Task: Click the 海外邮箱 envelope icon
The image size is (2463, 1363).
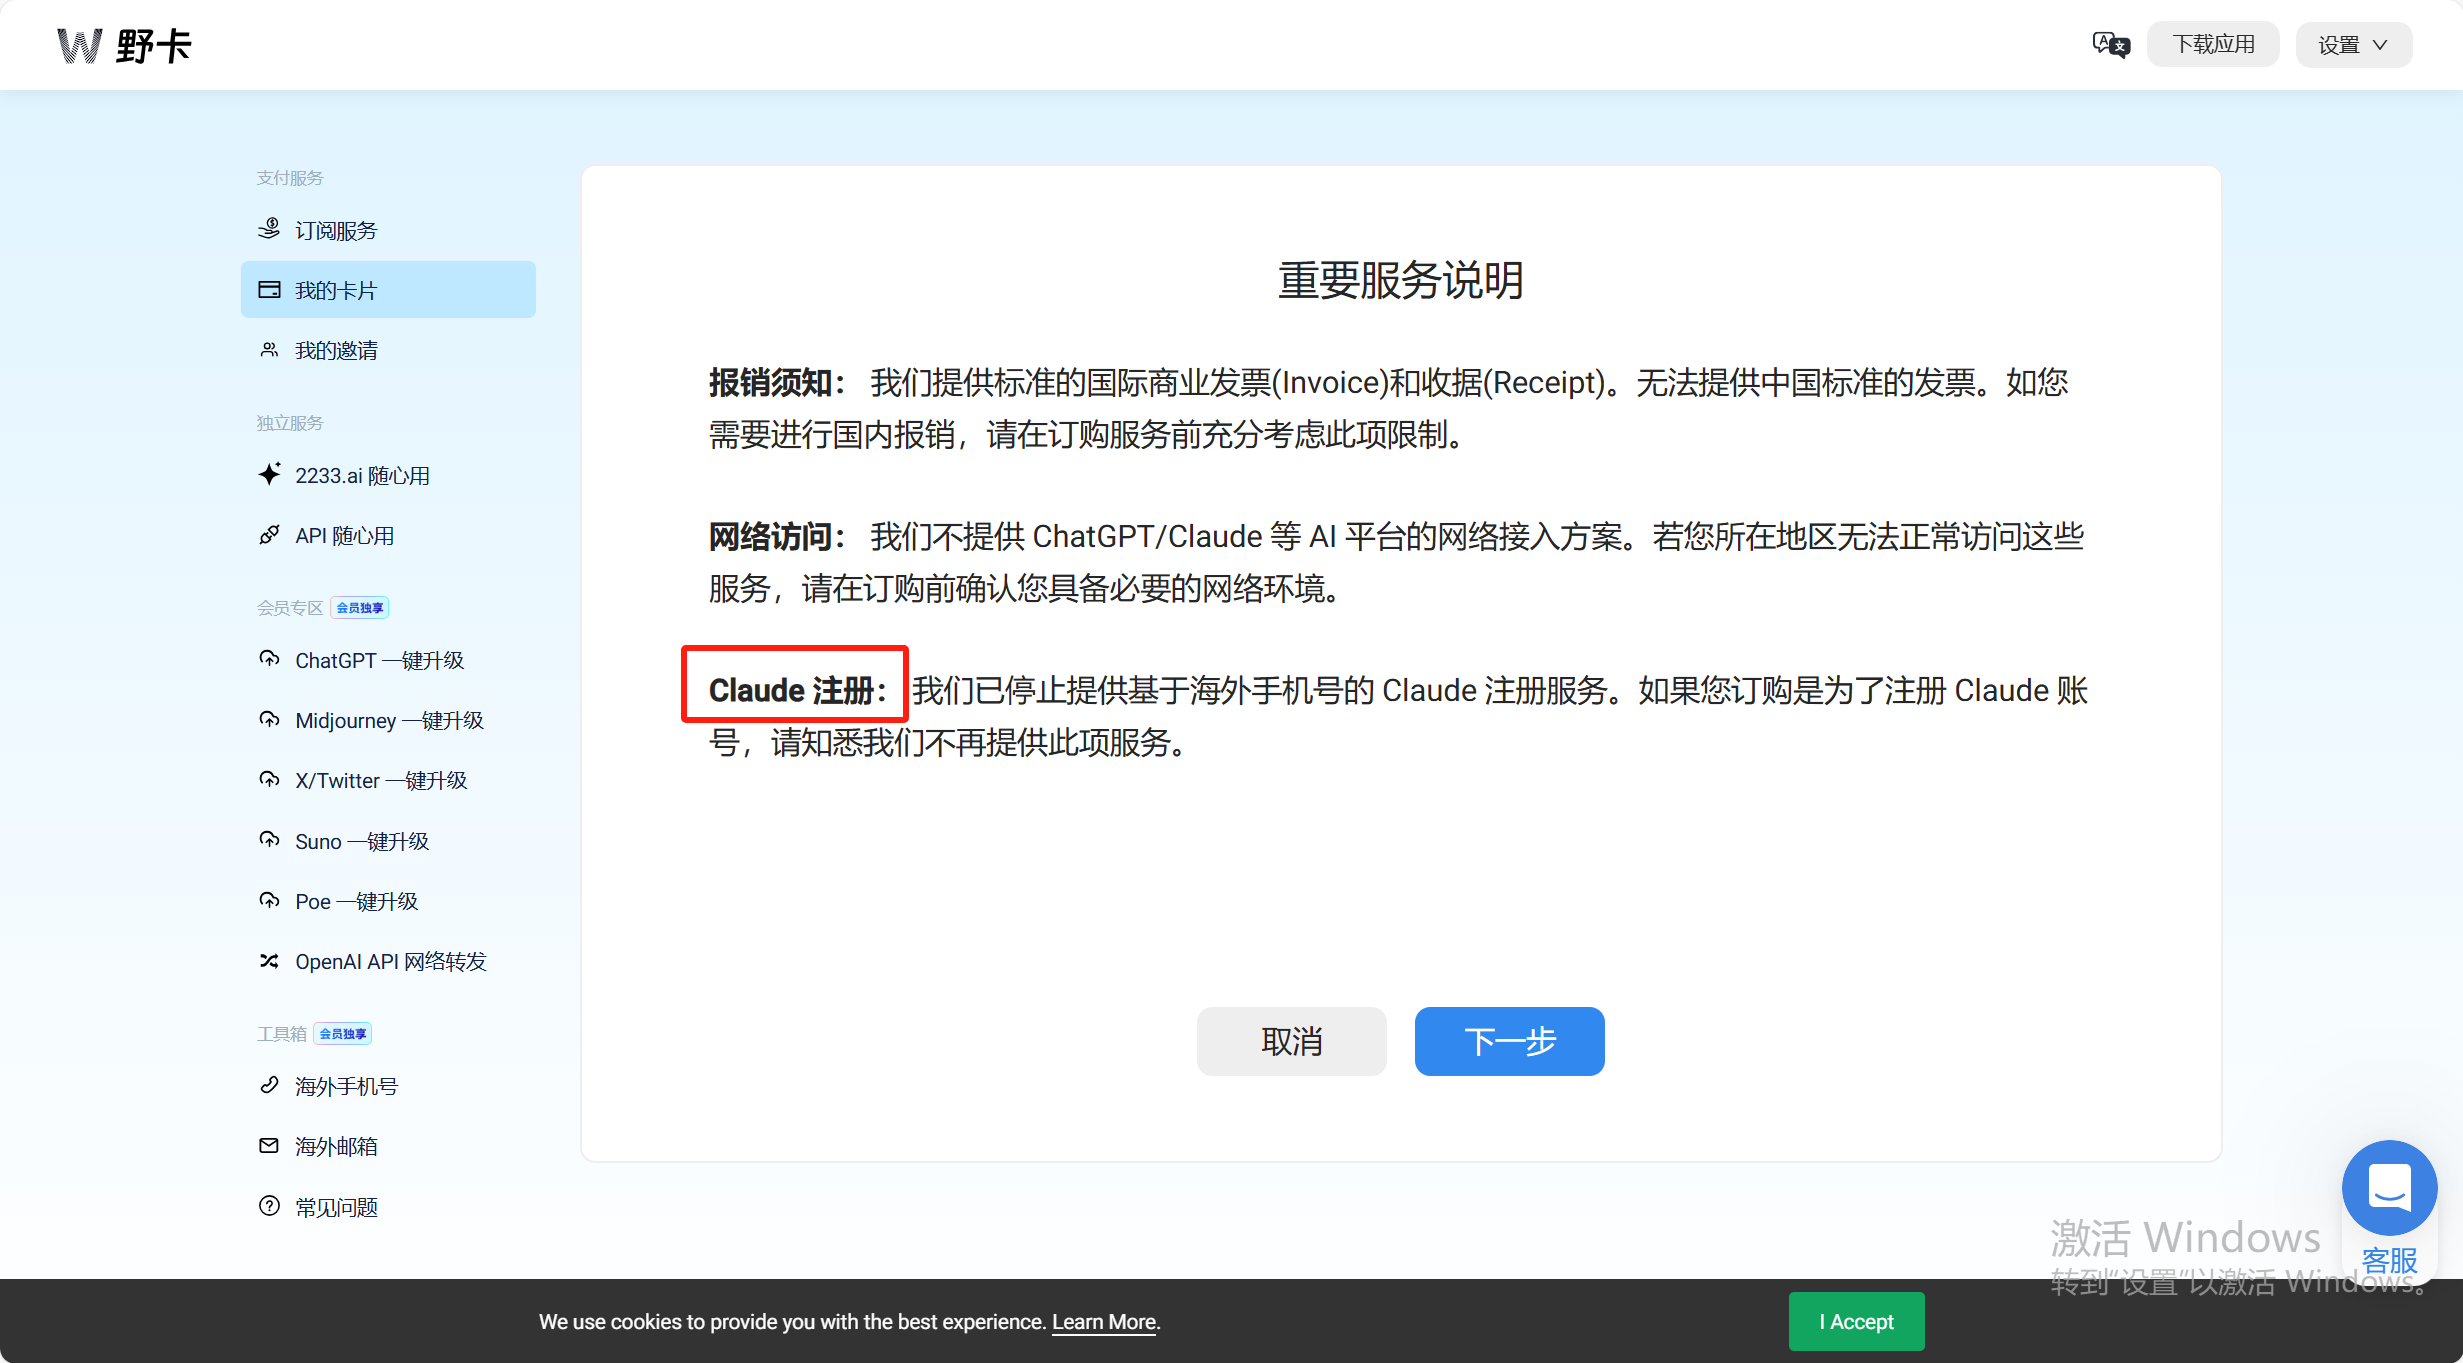Action: (269, 1146)
